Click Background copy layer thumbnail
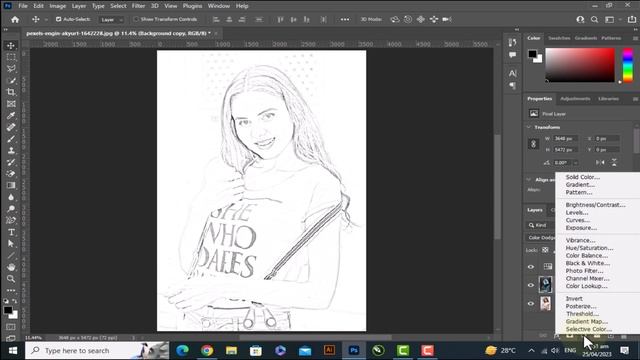 [x=545, y=284]
